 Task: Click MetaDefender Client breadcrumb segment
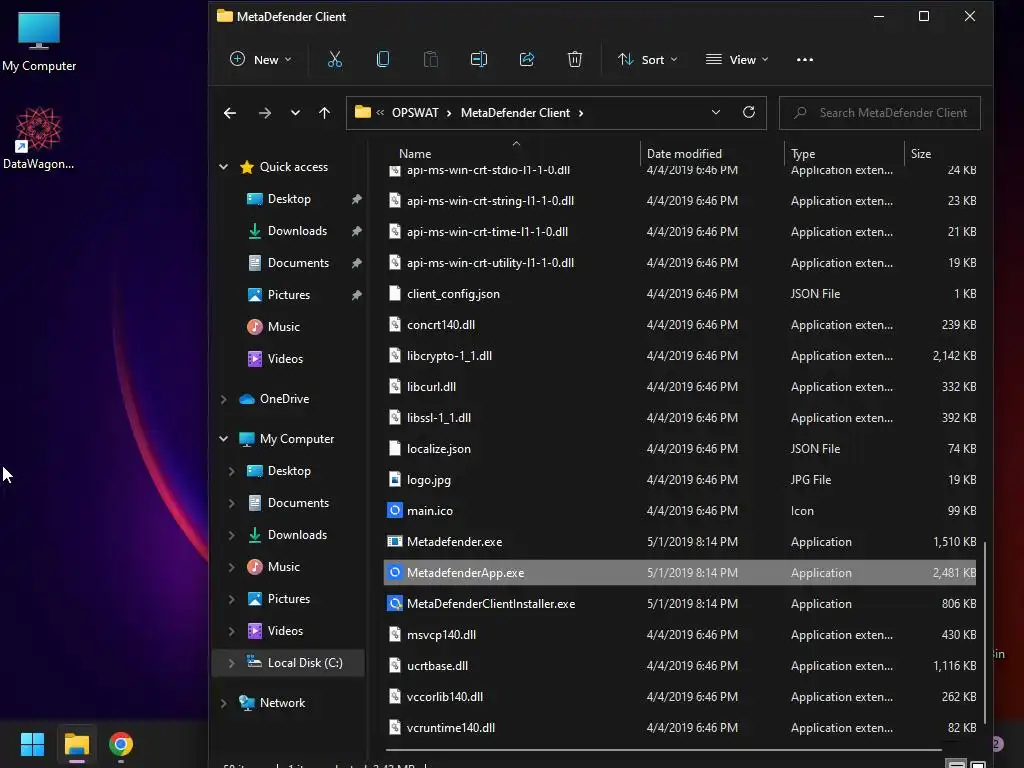515,112
